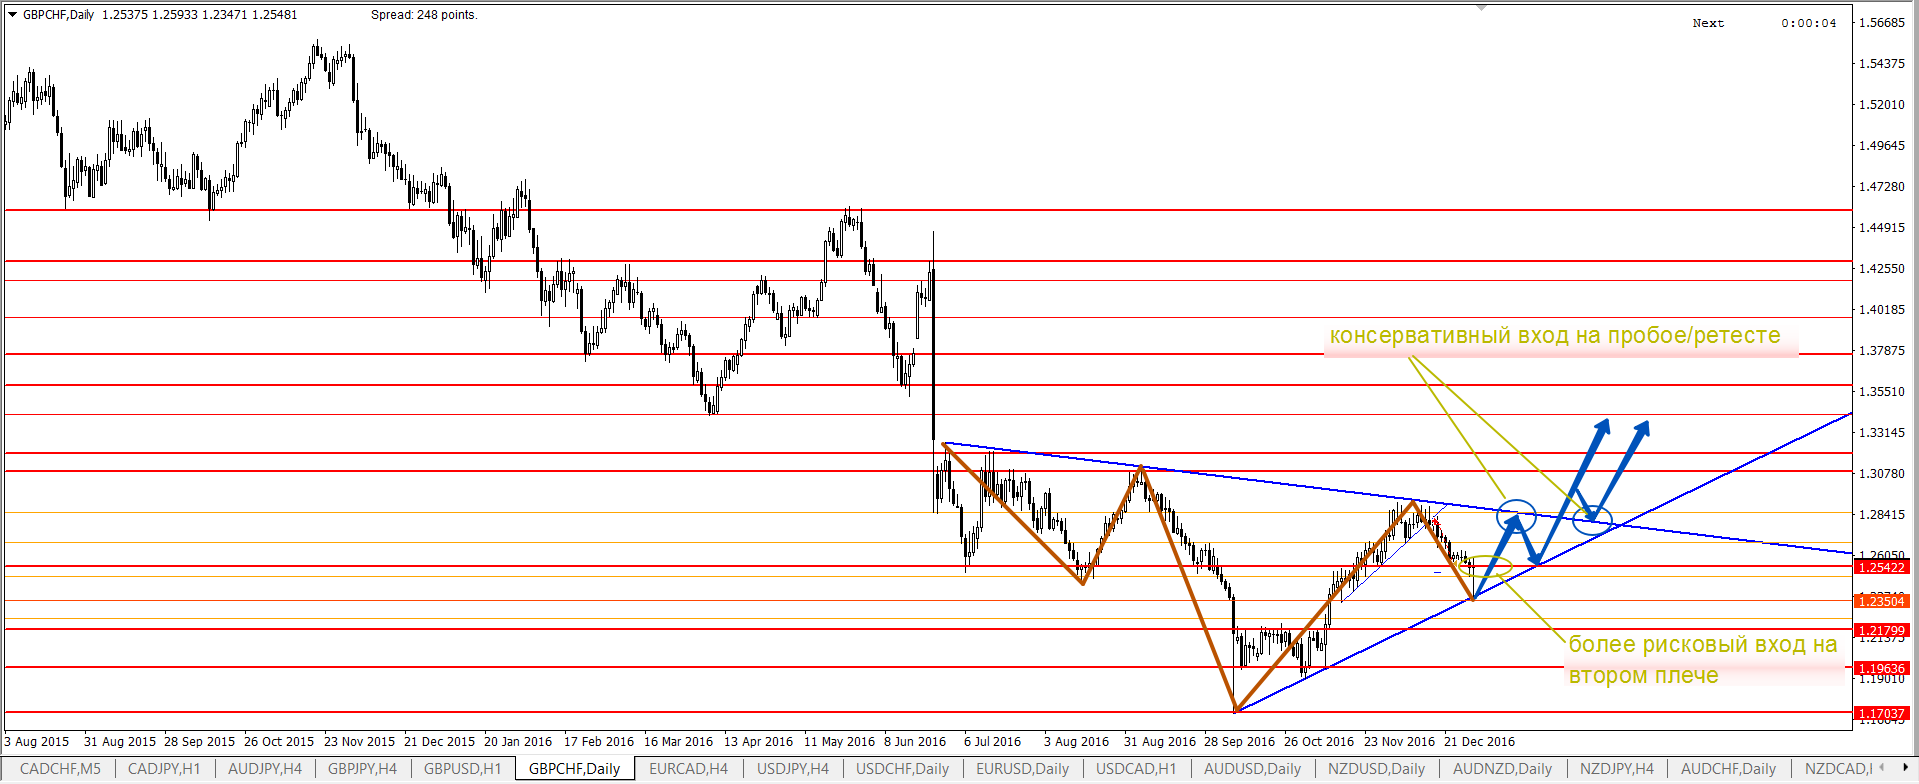The height and width of the screenshot is (784, 1919).
Task: Select the 'консервативный вход на пробое/ретесте' text label
Action: [1555, 336]
